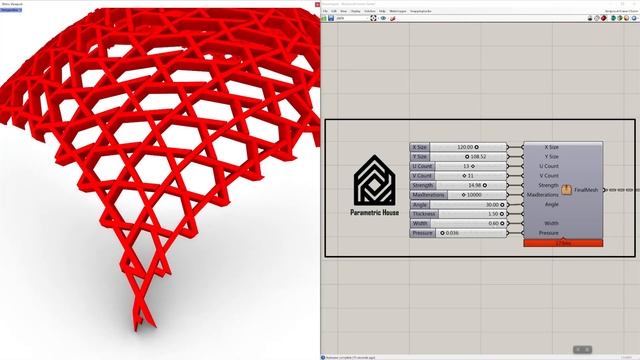The height and width of the screenshot is (360, 640).
Task: Click the Zoom Extents icon
Action: (373, 18)
